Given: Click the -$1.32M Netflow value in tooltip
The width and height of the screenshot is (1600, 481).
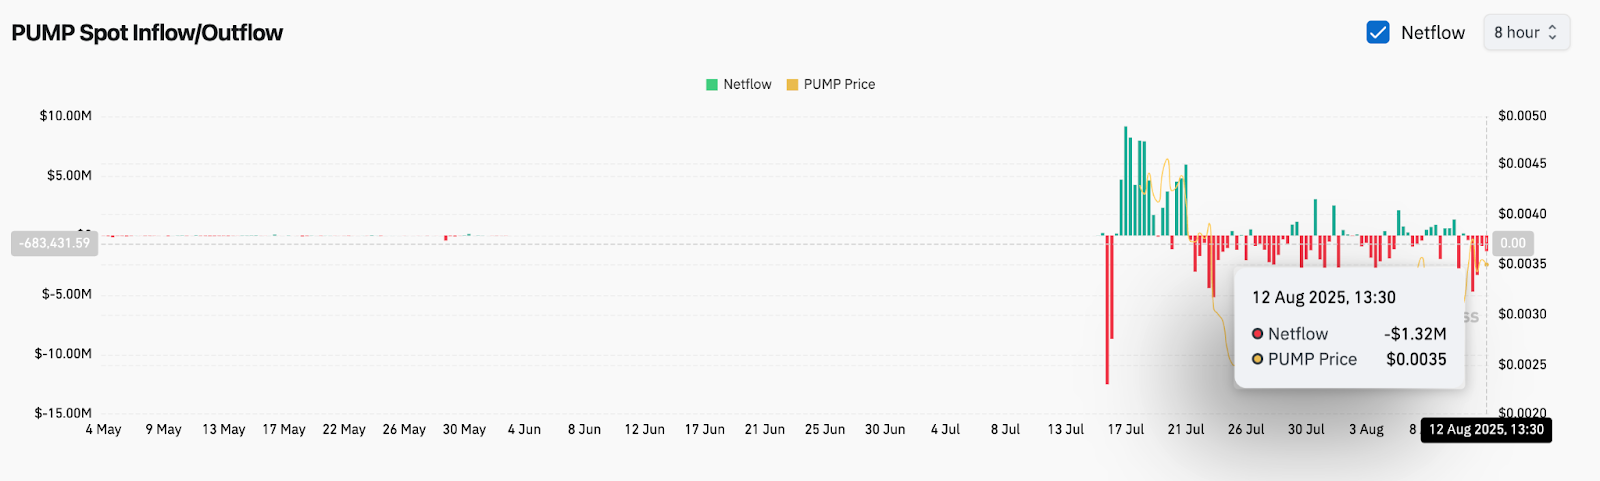Looking at the screenshot, I should (1415, 334).
